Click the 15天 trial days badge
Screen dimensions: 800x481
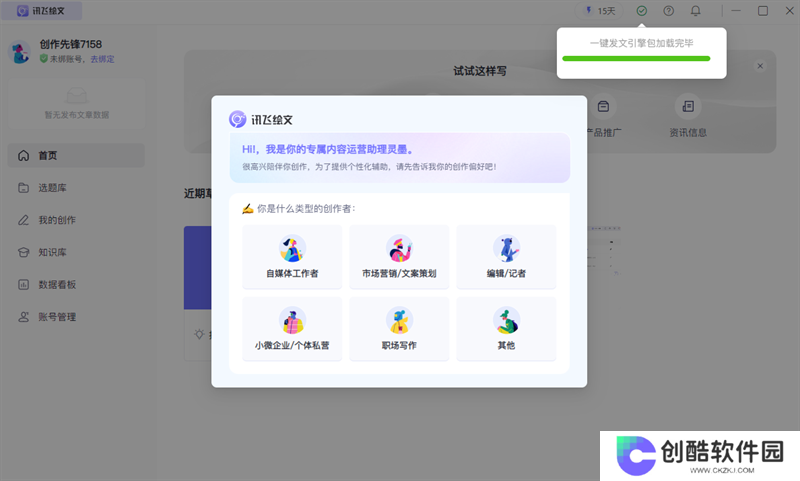[600, 11]
